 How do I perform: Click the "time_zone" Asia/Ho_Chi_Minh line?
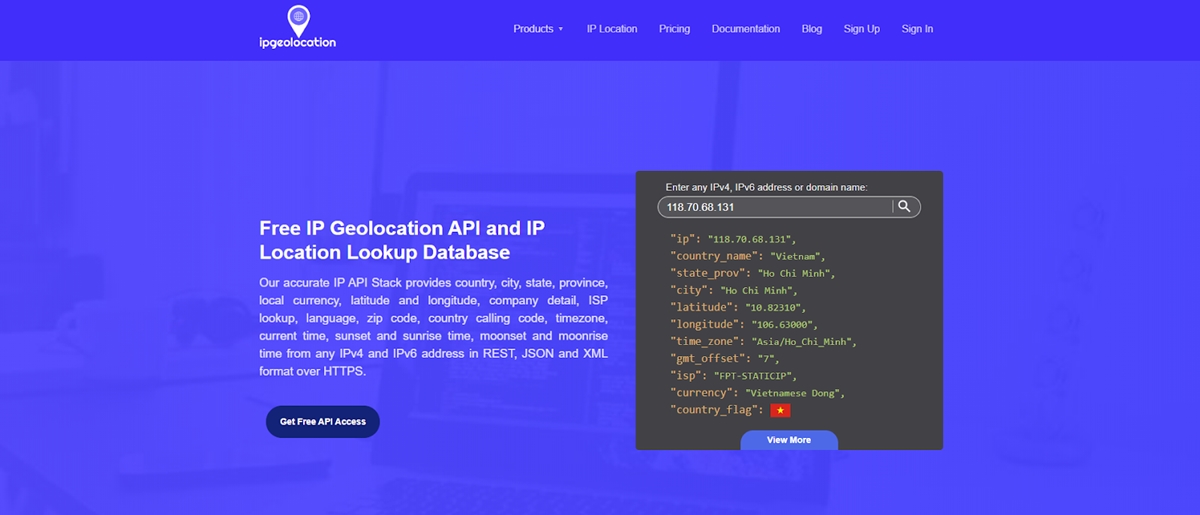click(763, 341)
